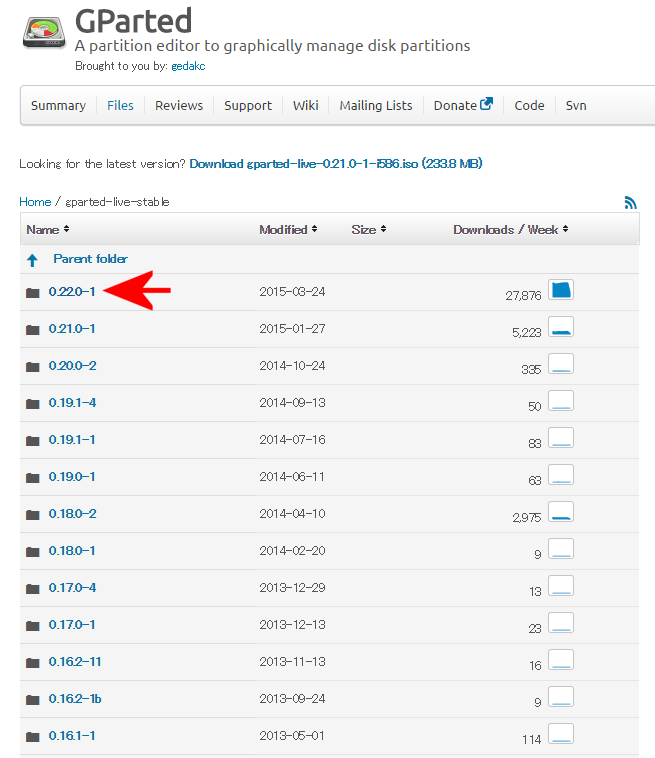Screen dimensions: 655x758
Task: Open the 0.16.1-1 folder link
Action: 72,736
